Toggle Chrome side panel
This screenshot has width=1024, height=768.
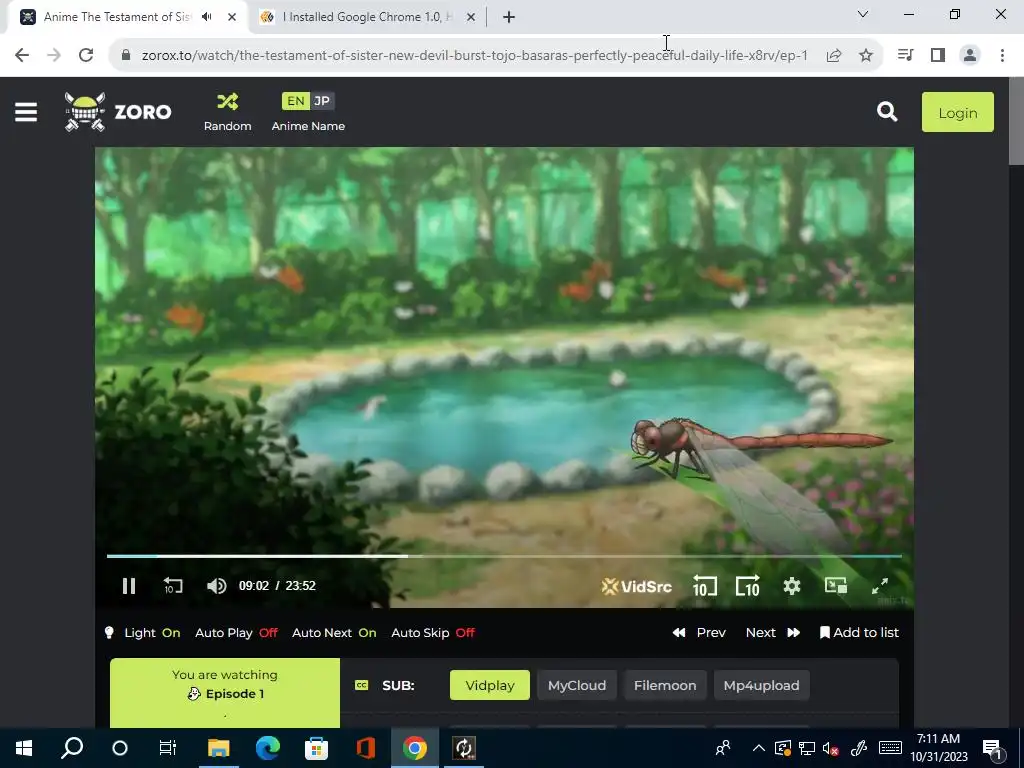[x=938, y=56]
